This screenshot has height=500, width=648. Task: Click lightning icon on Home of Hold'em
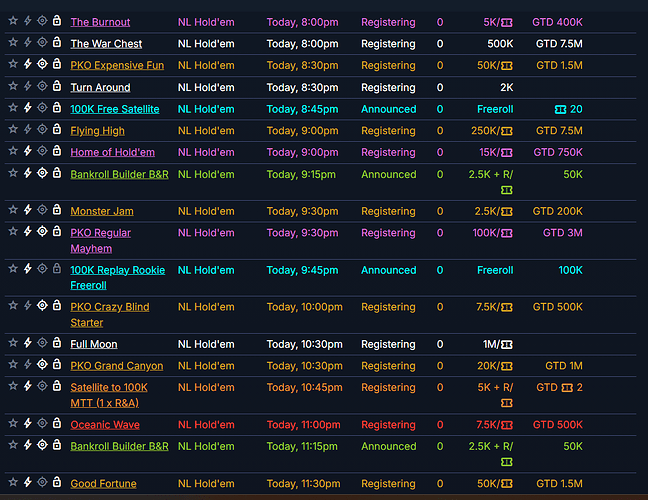tap(28, 151)
